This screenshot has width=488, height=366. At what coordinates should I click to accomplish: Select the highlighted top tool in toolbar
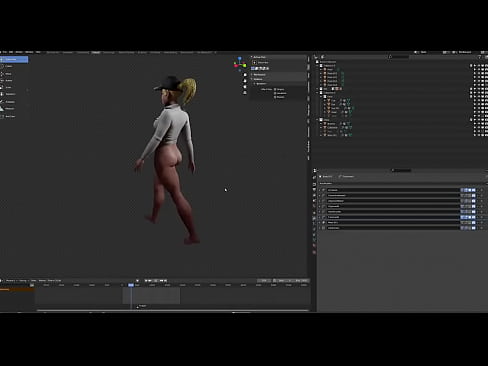coord(14,59)
